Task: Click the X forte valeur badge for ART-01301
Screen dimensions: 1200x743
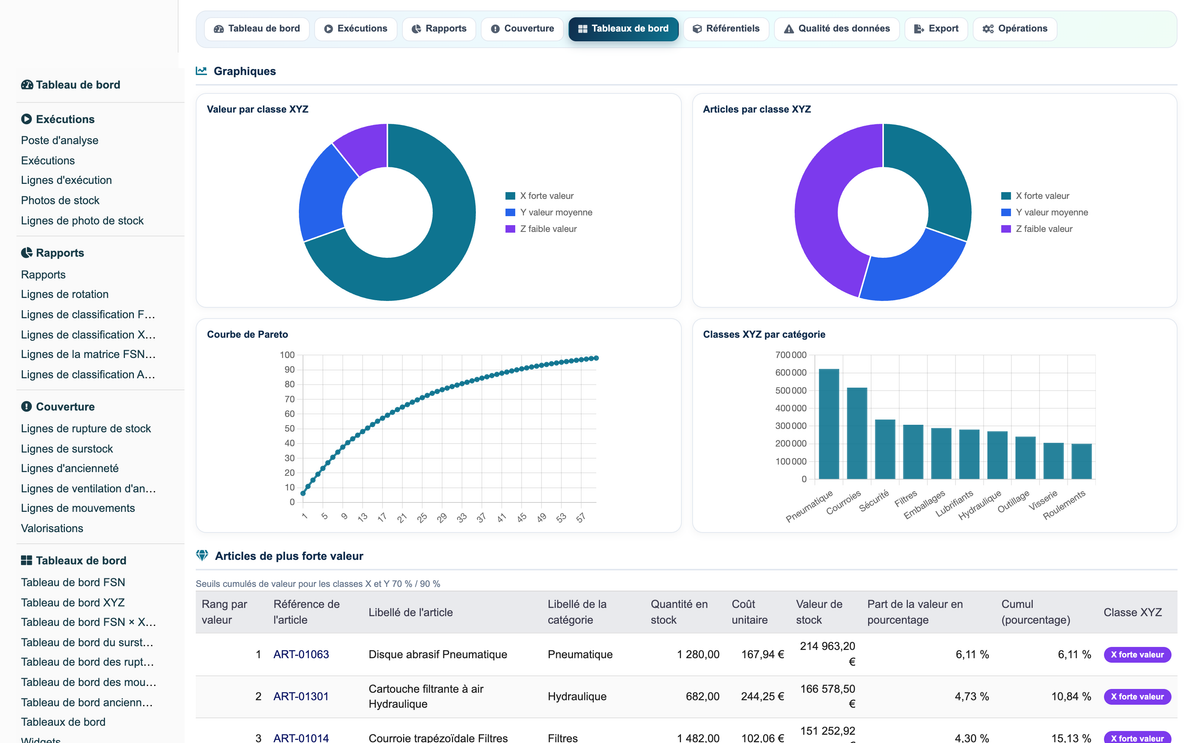Action: pos(1137,697)
